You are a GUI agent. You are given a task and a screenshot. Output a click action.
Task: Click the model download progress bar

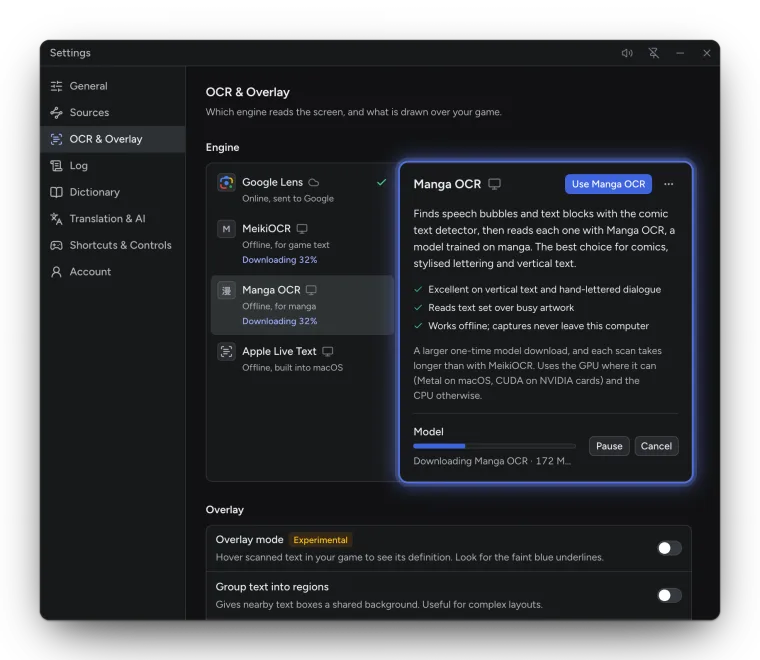point(494,446)
